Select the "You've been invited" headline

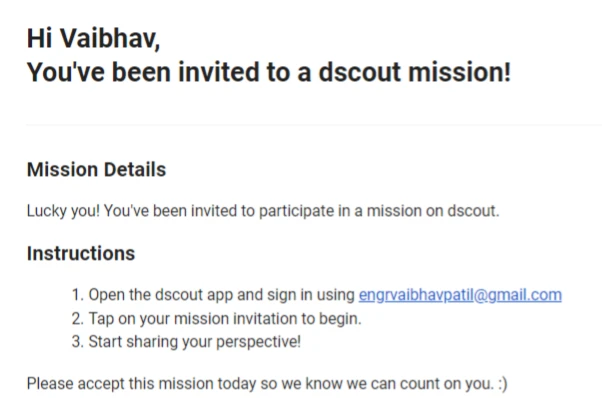click(269, 72)
